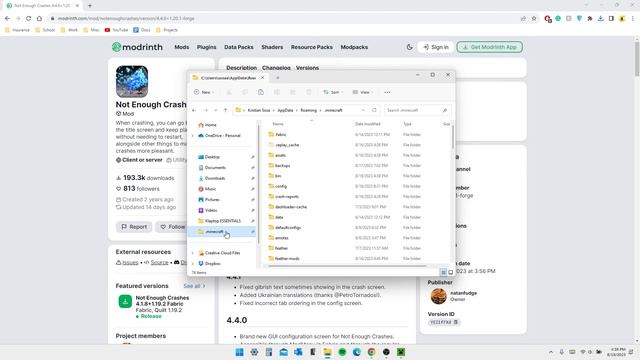Click Get Modrinth App button
This screenshot has height=360, width=640.
click(x=489, y=47)
